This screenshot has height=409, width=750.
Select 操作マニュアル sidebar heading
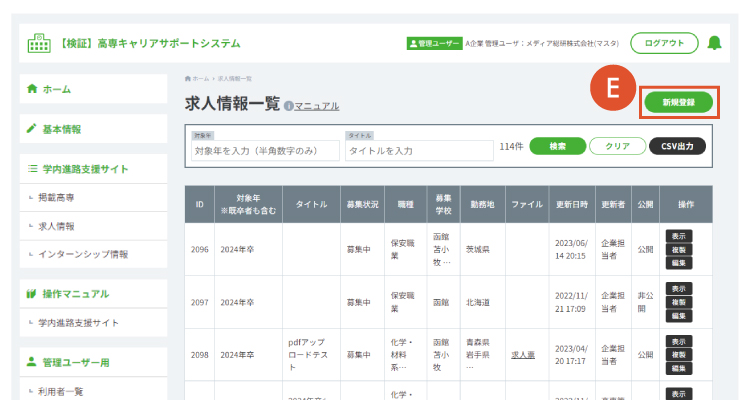(x=93, y=294)
